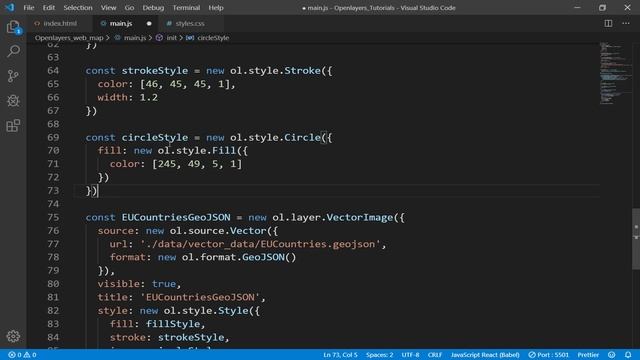
Task: Open the notifications bell in status bar
Action: 628,355
